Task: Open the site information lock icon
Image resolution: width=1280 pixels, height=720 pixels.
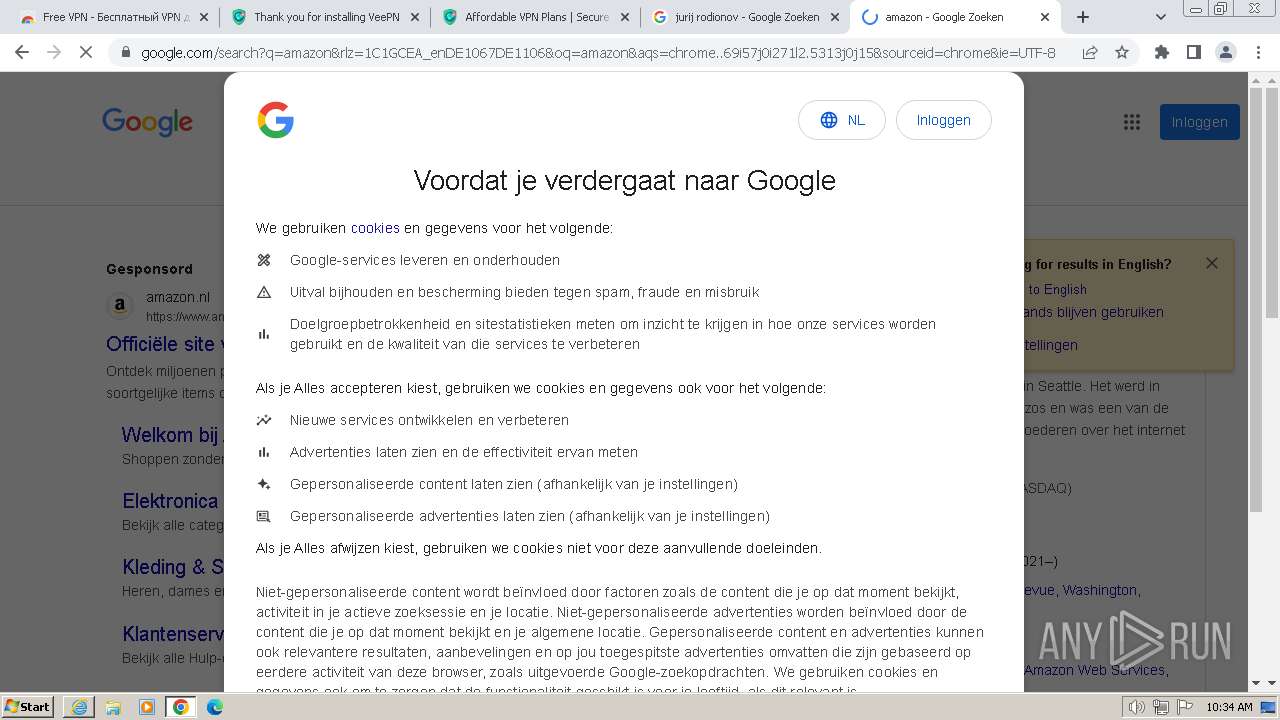Action: [125, 52]
